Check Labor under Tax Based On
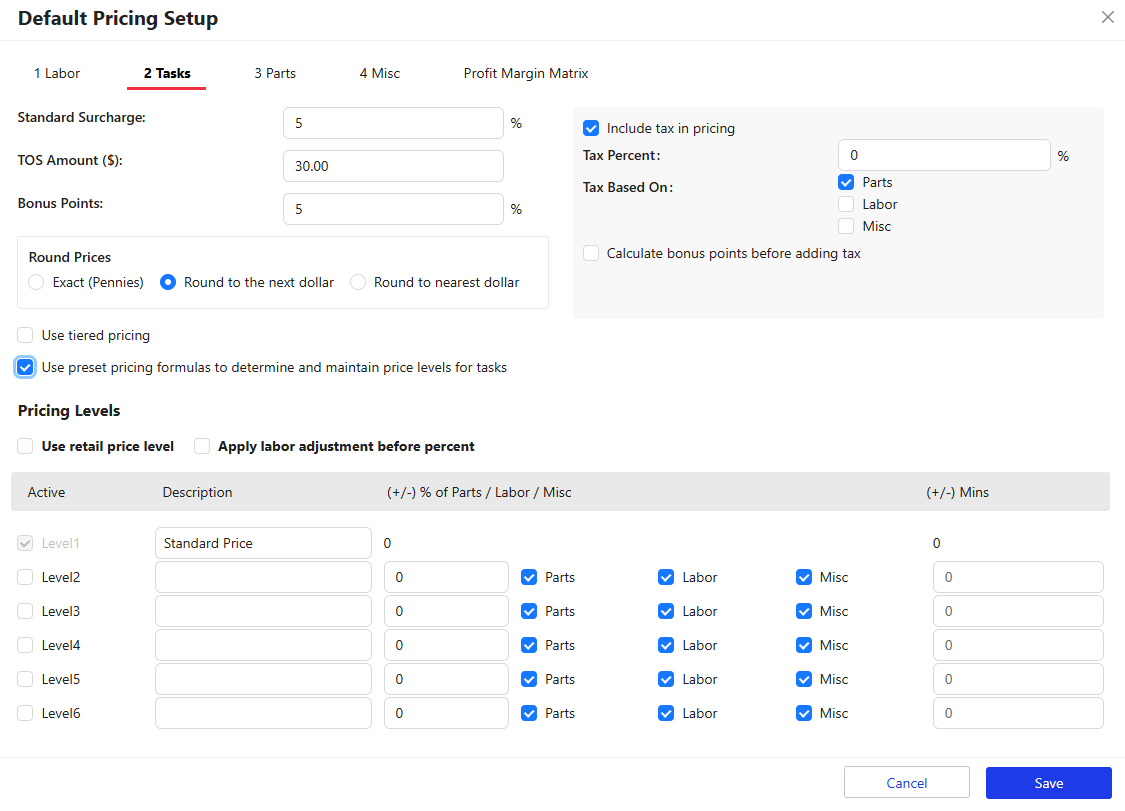Screen dimensions: 1125x811 (847, 205)
